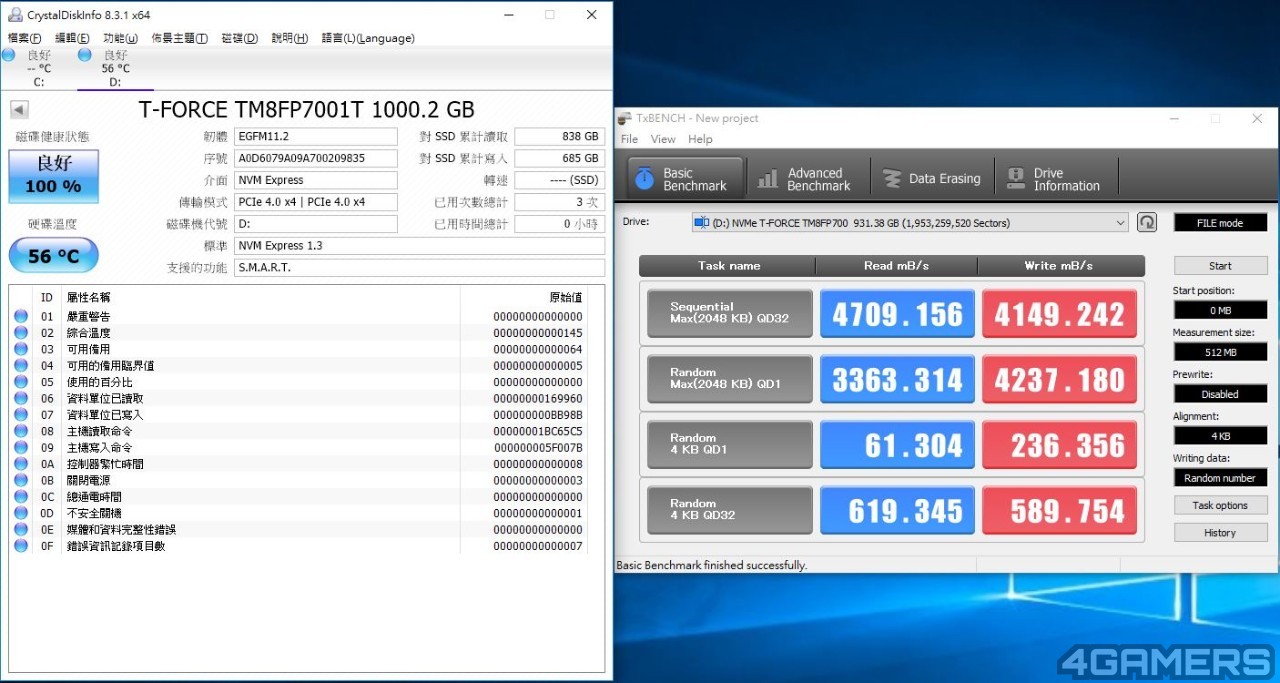Click the serial number field A0D6079A09A700209835
This screenshot has height=683, width=1280.
tap(316, 158)
